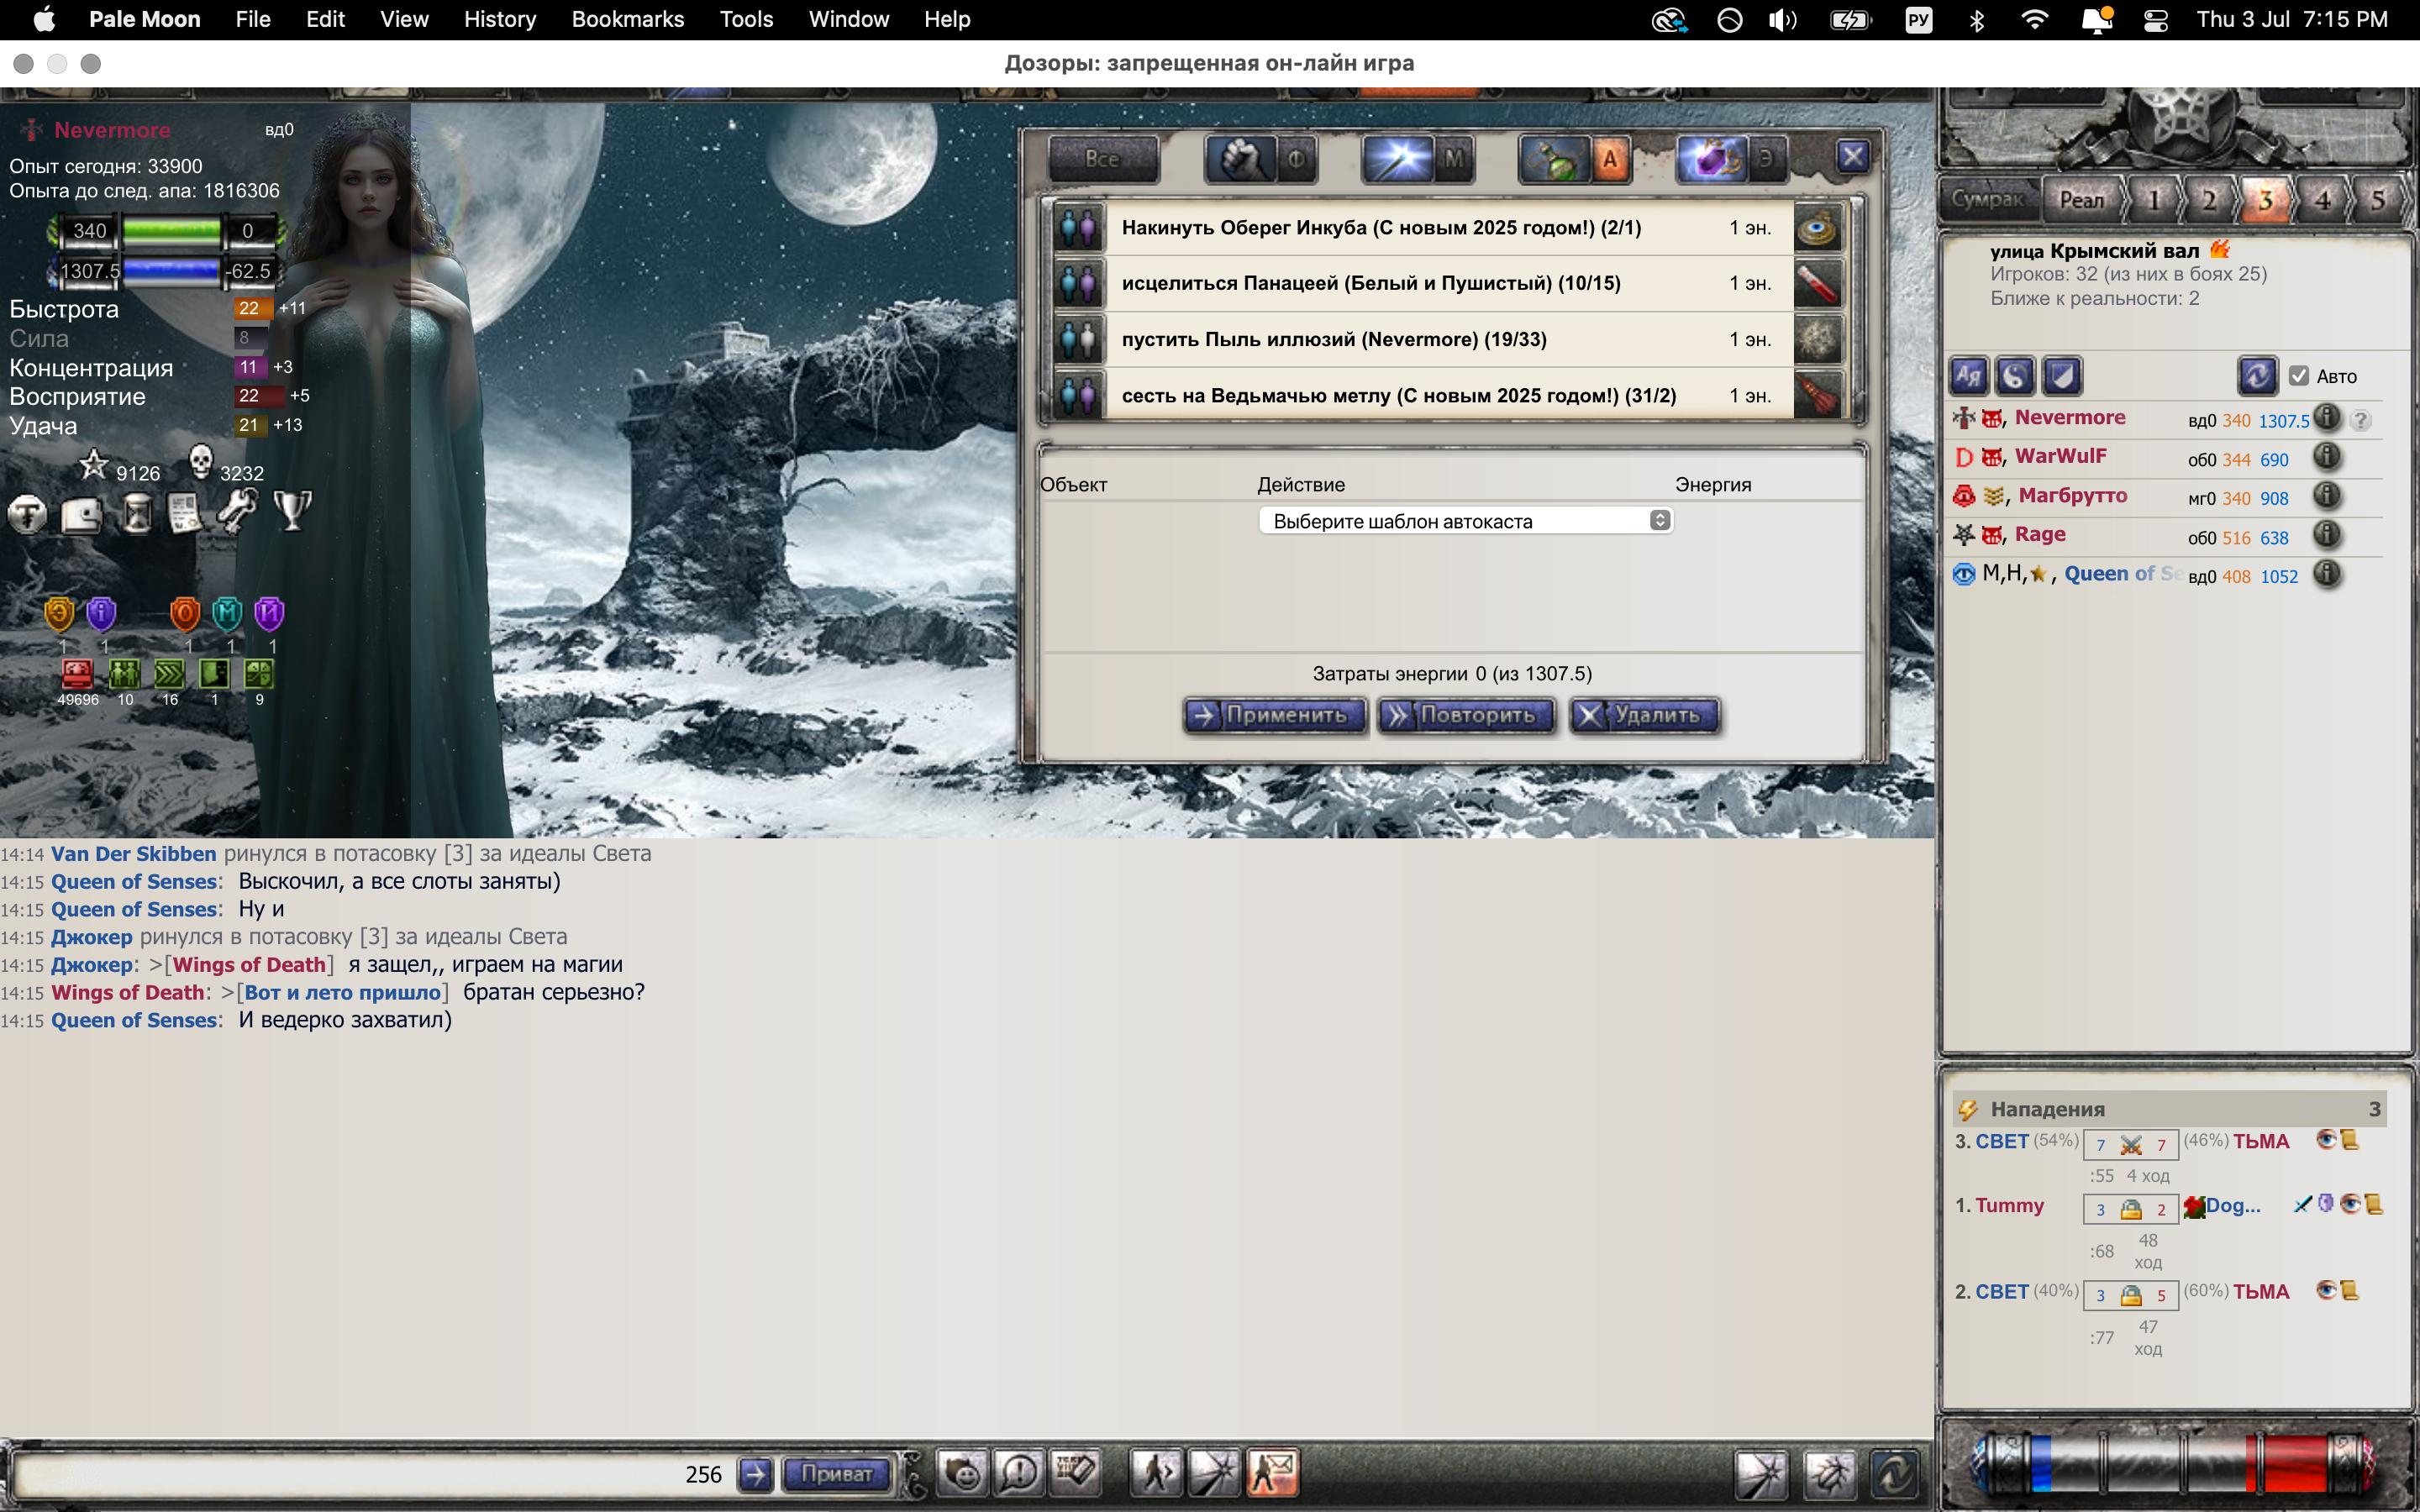Click the orange Э shield badge
The image size is (2420, 1512).
[x=60, y=613]
